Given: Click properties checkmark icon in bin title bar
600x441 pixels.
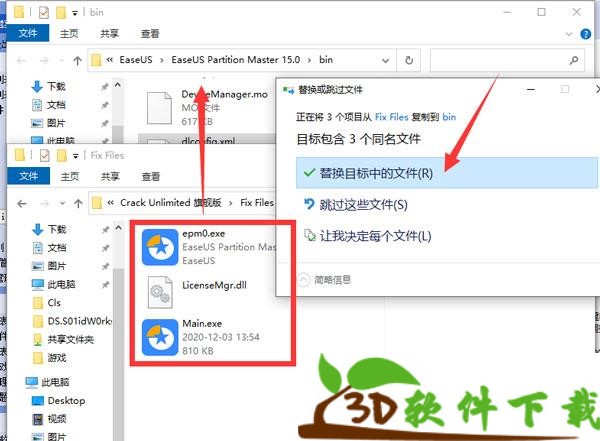Looking at the screenshot, I should coord(44,13).
